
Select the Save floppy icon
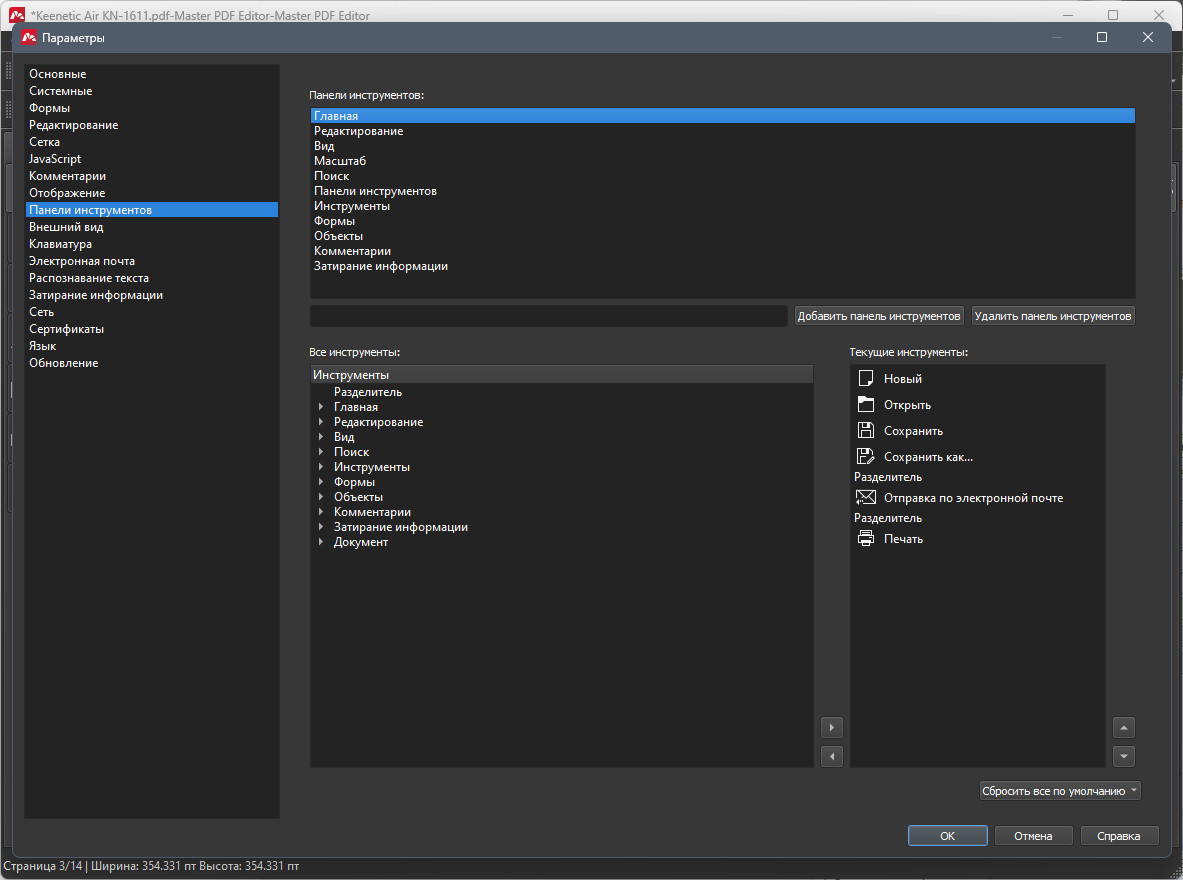(x=865, y=430)
